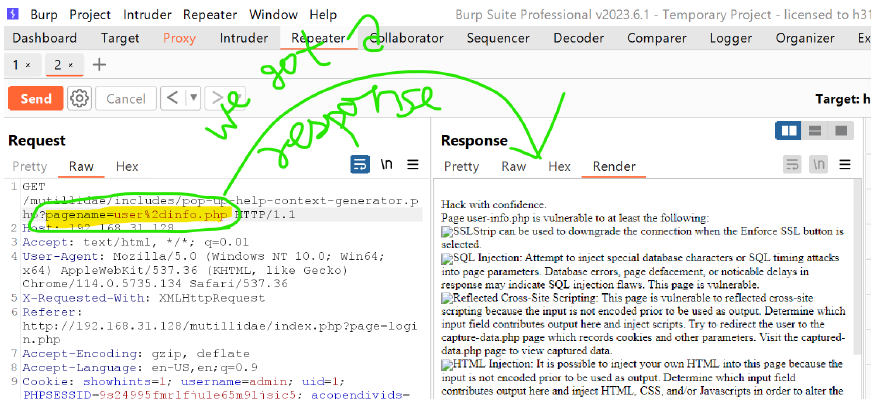Click the broken image icon before SQL Injection

pyautogui.click(x=446, y=258)
